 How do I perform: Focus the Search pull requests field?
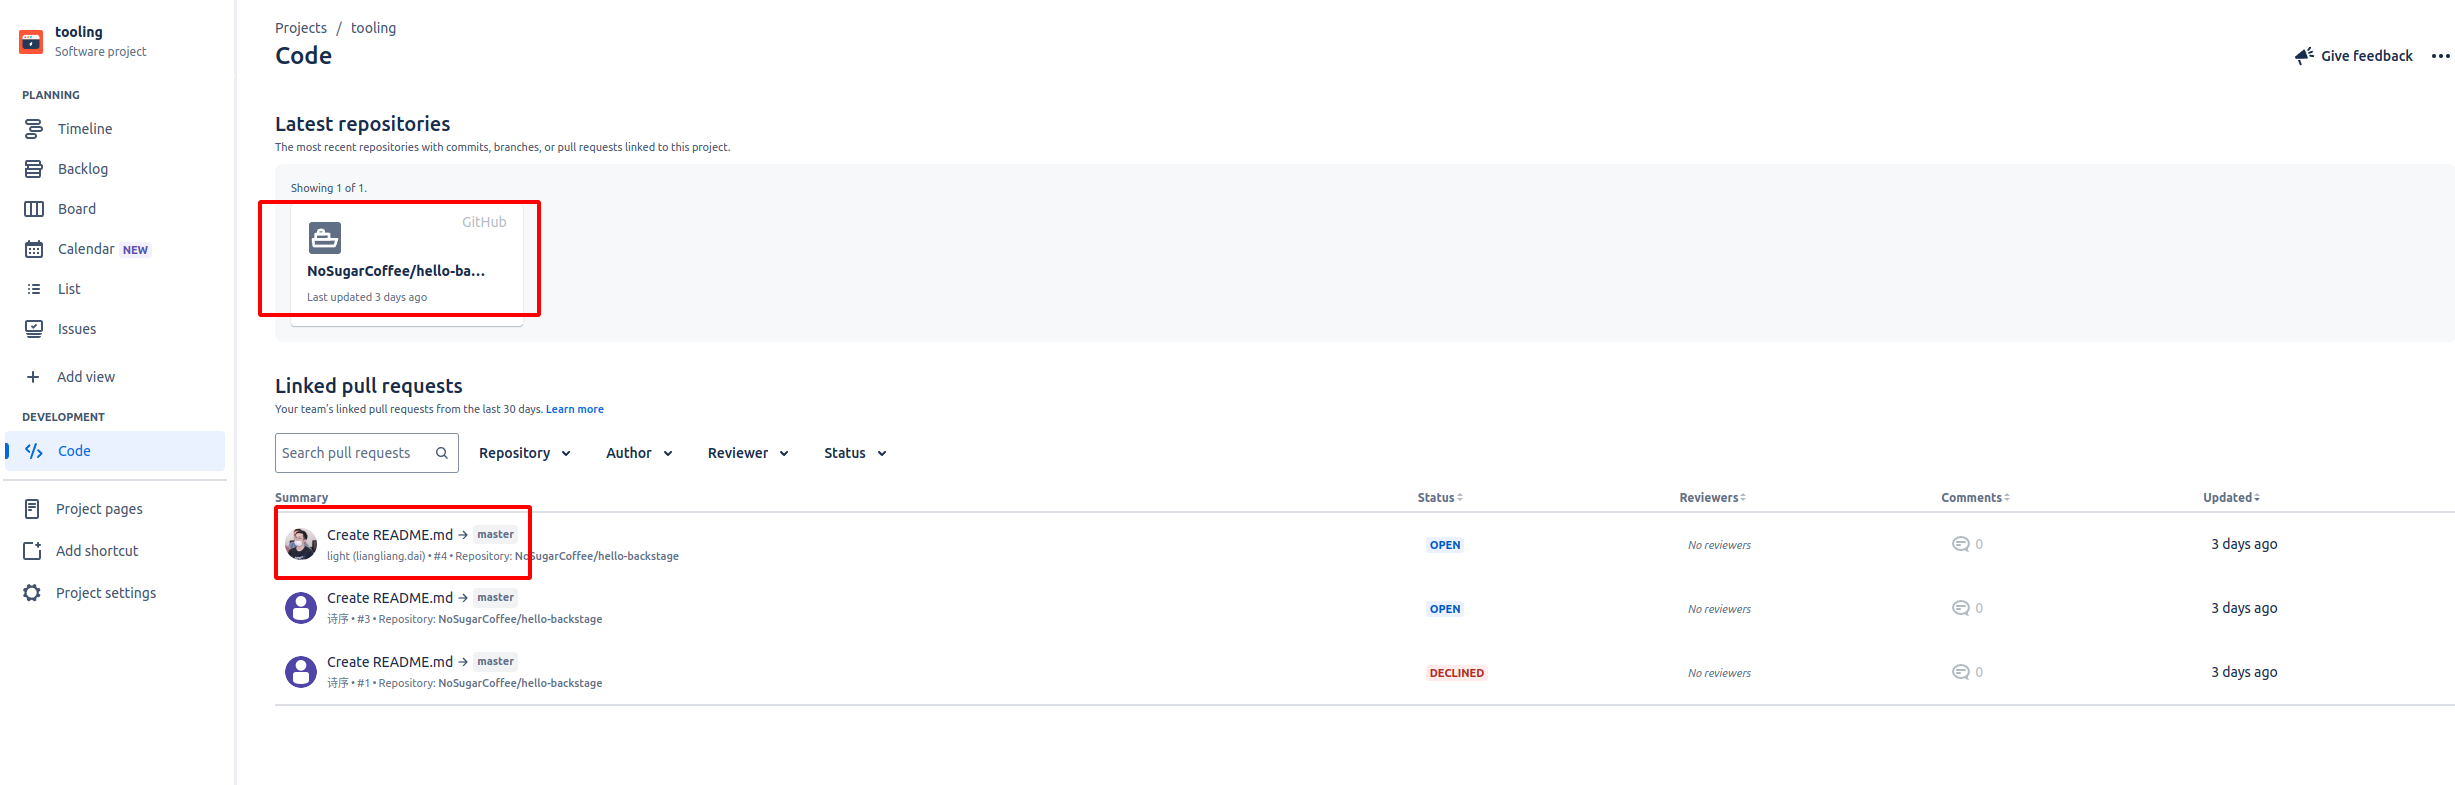pyautogui.click(x=367, y=453)
